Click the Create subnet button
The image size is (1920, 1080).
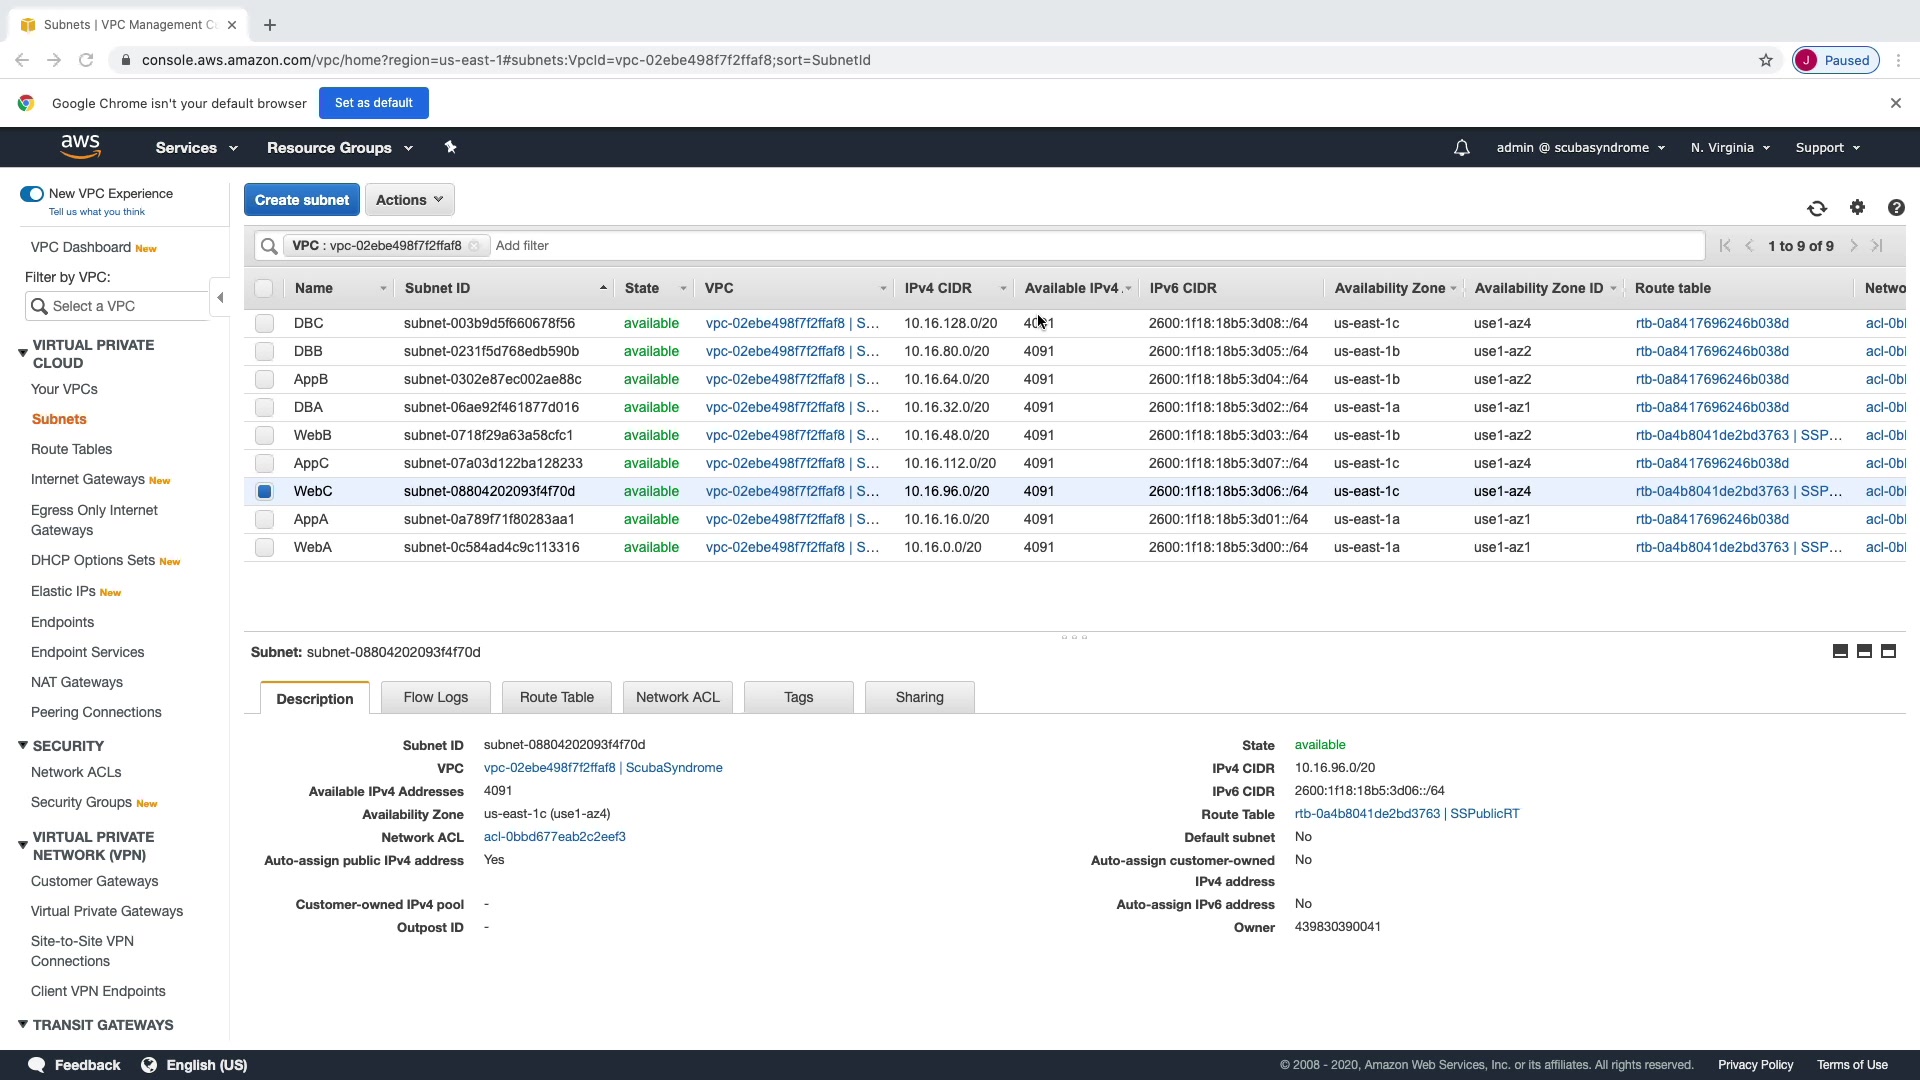tap(301, 200)
